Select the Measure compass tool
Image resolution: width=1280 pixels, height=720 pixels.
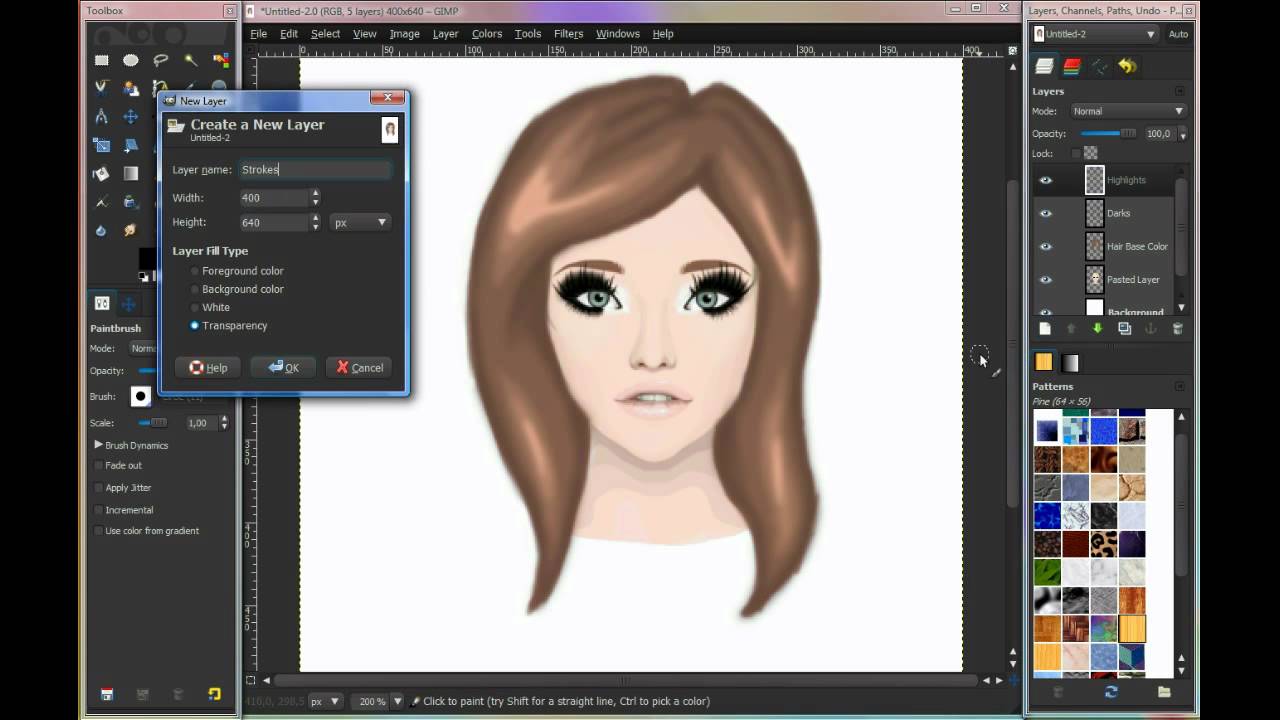click(x=101, y=117)
